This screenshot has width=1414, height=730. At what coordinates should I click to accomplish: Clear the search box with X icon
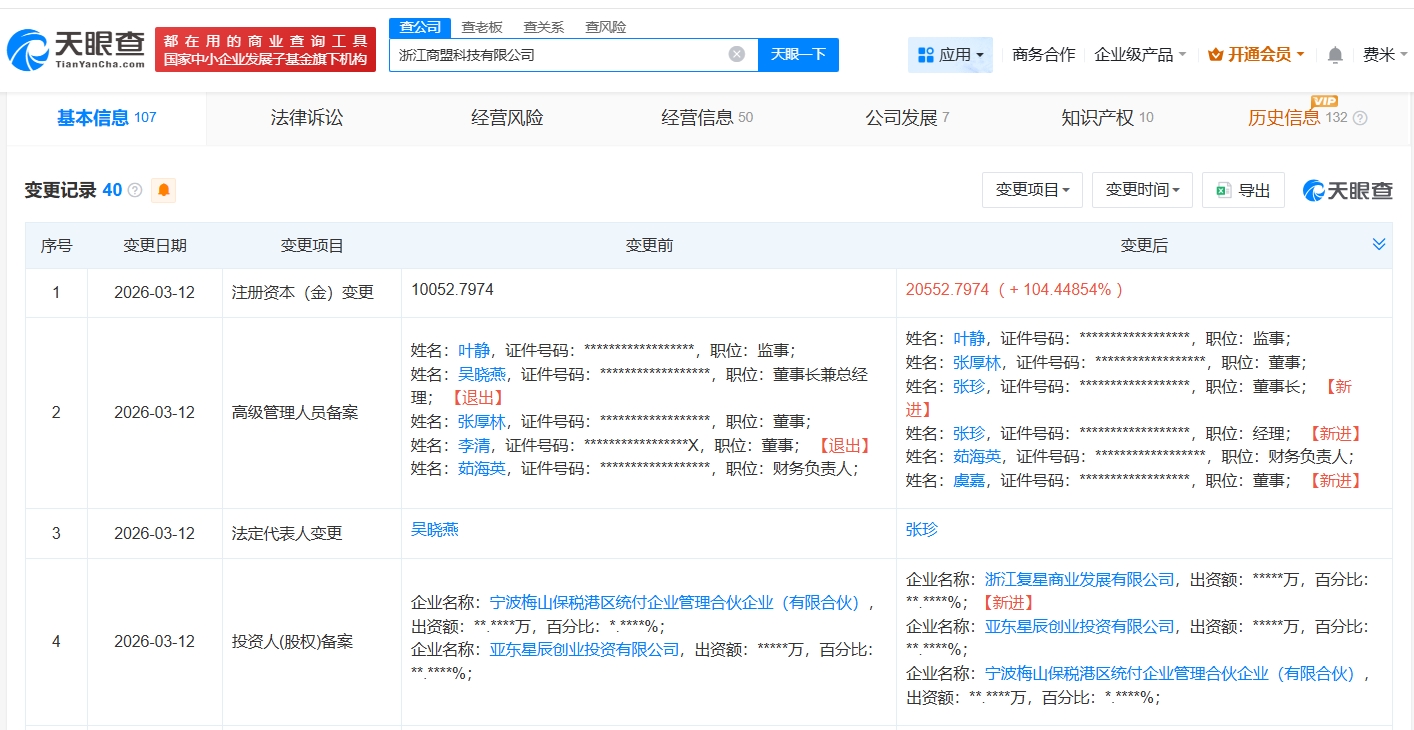(737, 55)
